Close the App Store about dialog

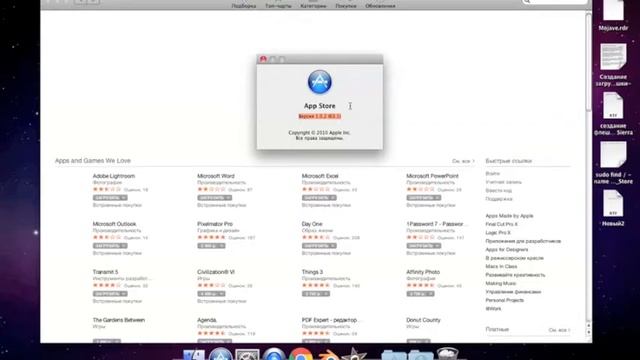point(263,60)
